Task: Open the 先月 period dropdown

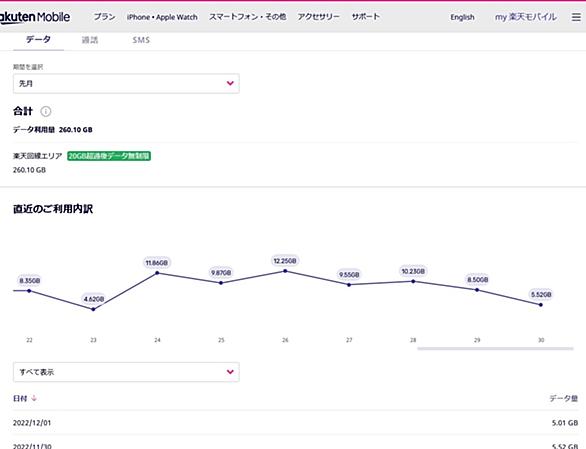Action: point(126,83)
